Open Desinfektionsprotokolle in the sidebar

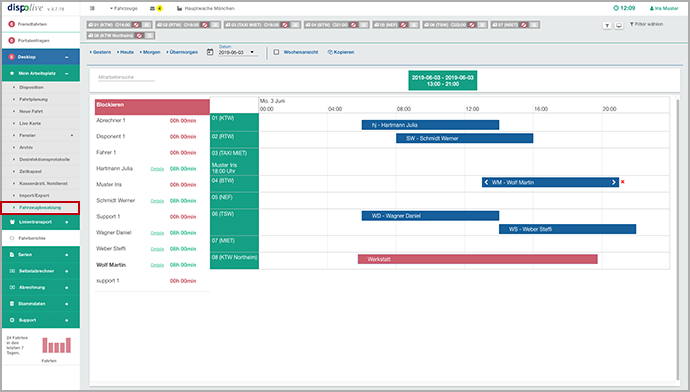coord(44,159)
